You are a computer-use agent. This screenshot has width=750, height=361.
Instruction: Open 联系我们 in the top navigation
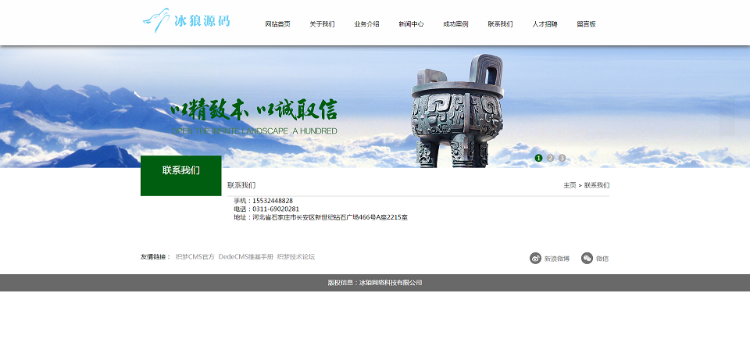coord(500,24)
